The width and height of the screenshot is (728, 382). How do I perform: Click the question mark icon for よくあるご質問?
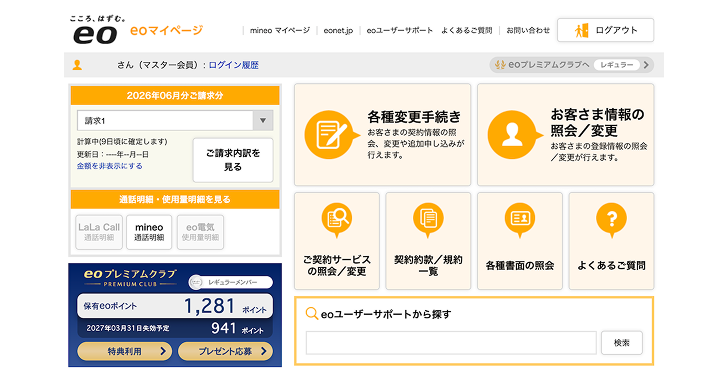point(611,220)
